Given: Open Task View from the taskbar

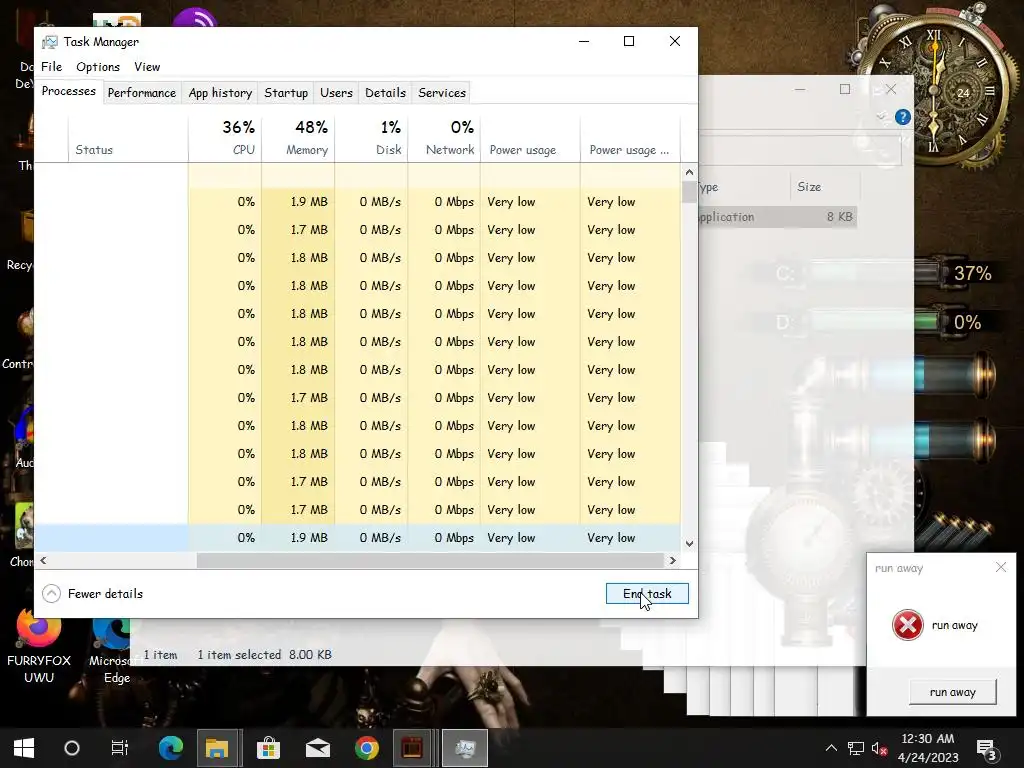Looking at the screenshot, I should pos(120,748).
